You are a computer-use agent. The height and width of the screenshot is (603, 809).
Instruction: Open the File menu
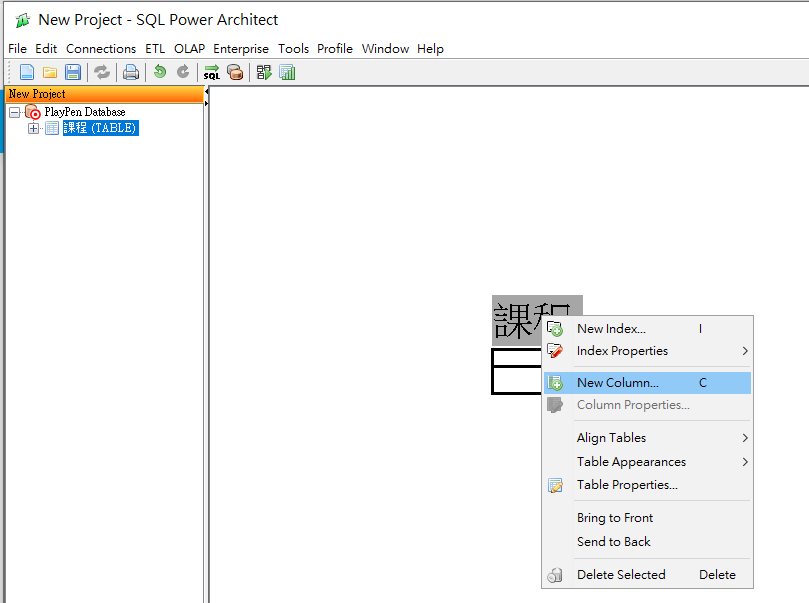coord(18,48)
